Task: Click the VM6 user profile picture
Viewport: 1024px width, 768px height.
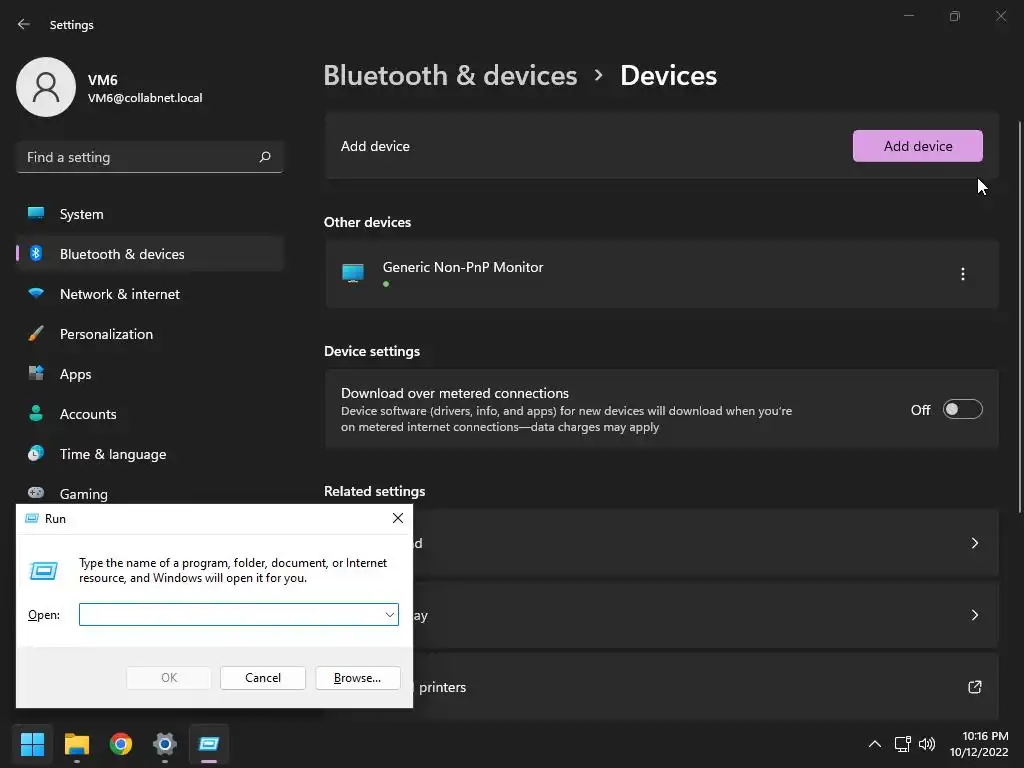Action: 46,87
